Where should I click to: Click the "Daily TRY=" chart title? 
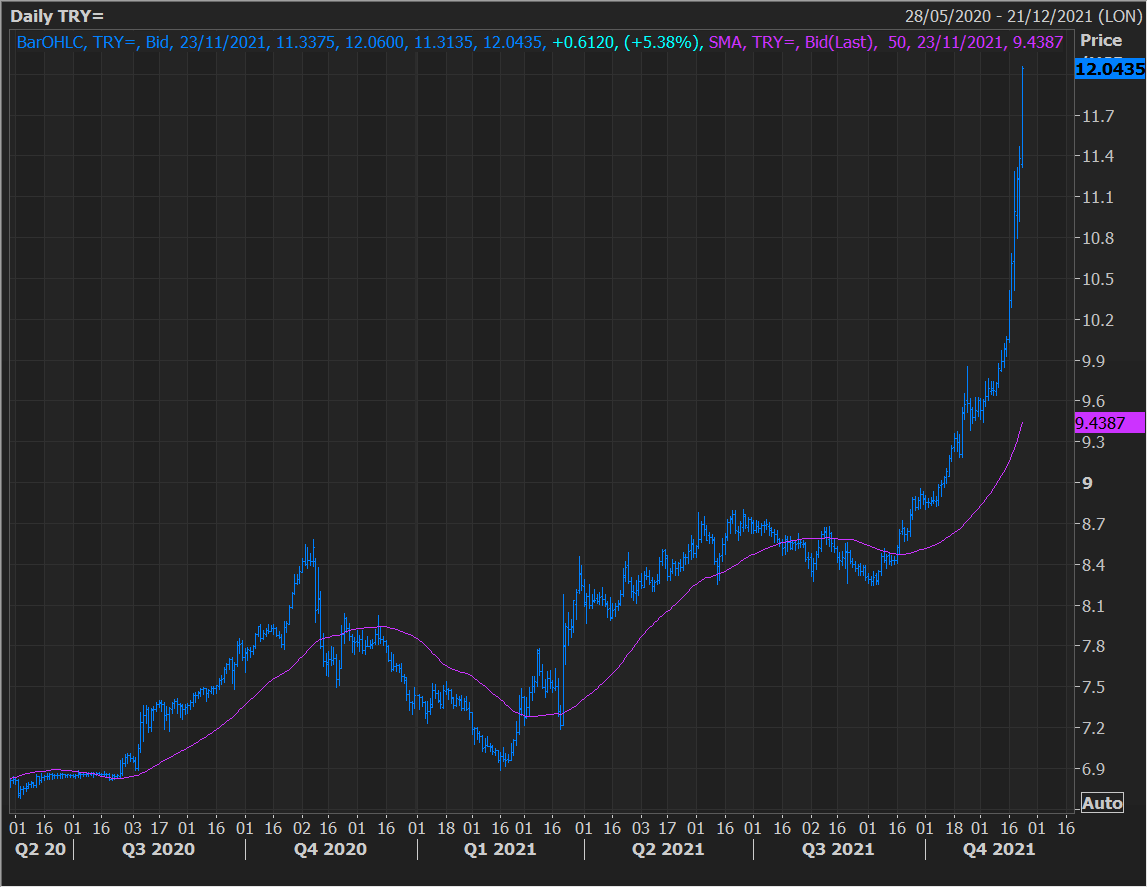tap(56, 17)
